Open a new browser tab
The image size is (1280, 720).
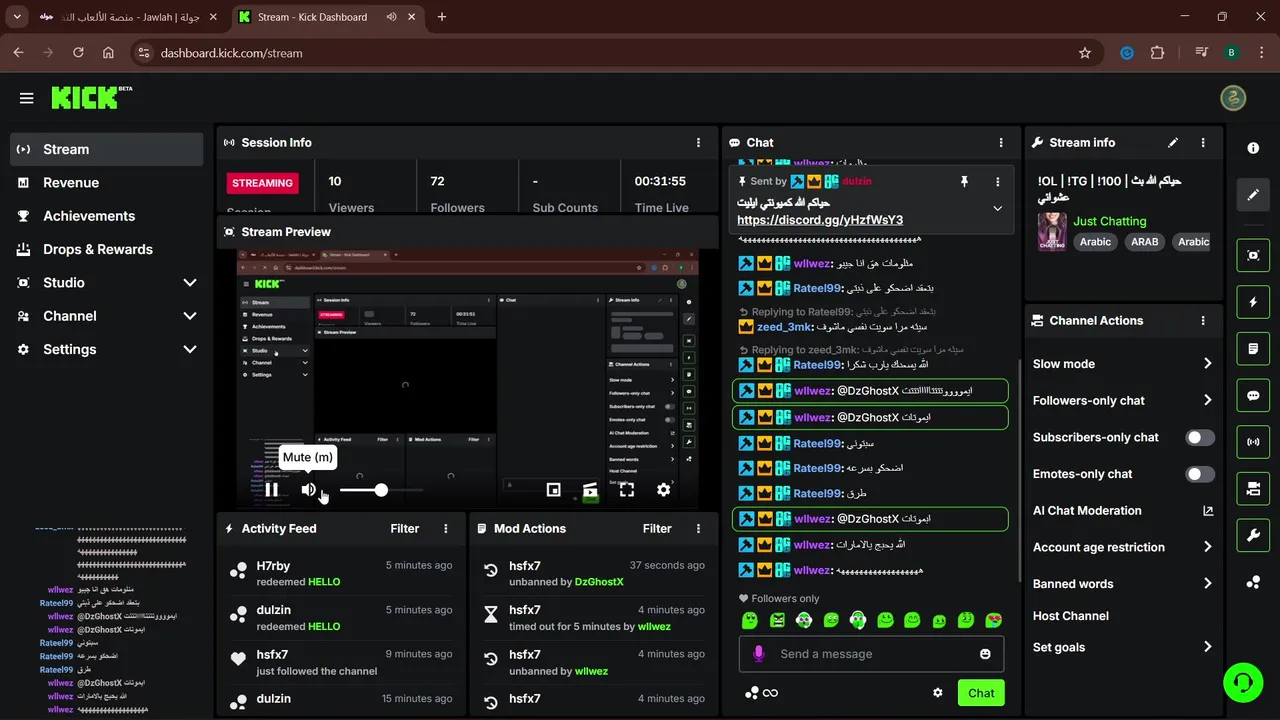[x=442, y=17]
